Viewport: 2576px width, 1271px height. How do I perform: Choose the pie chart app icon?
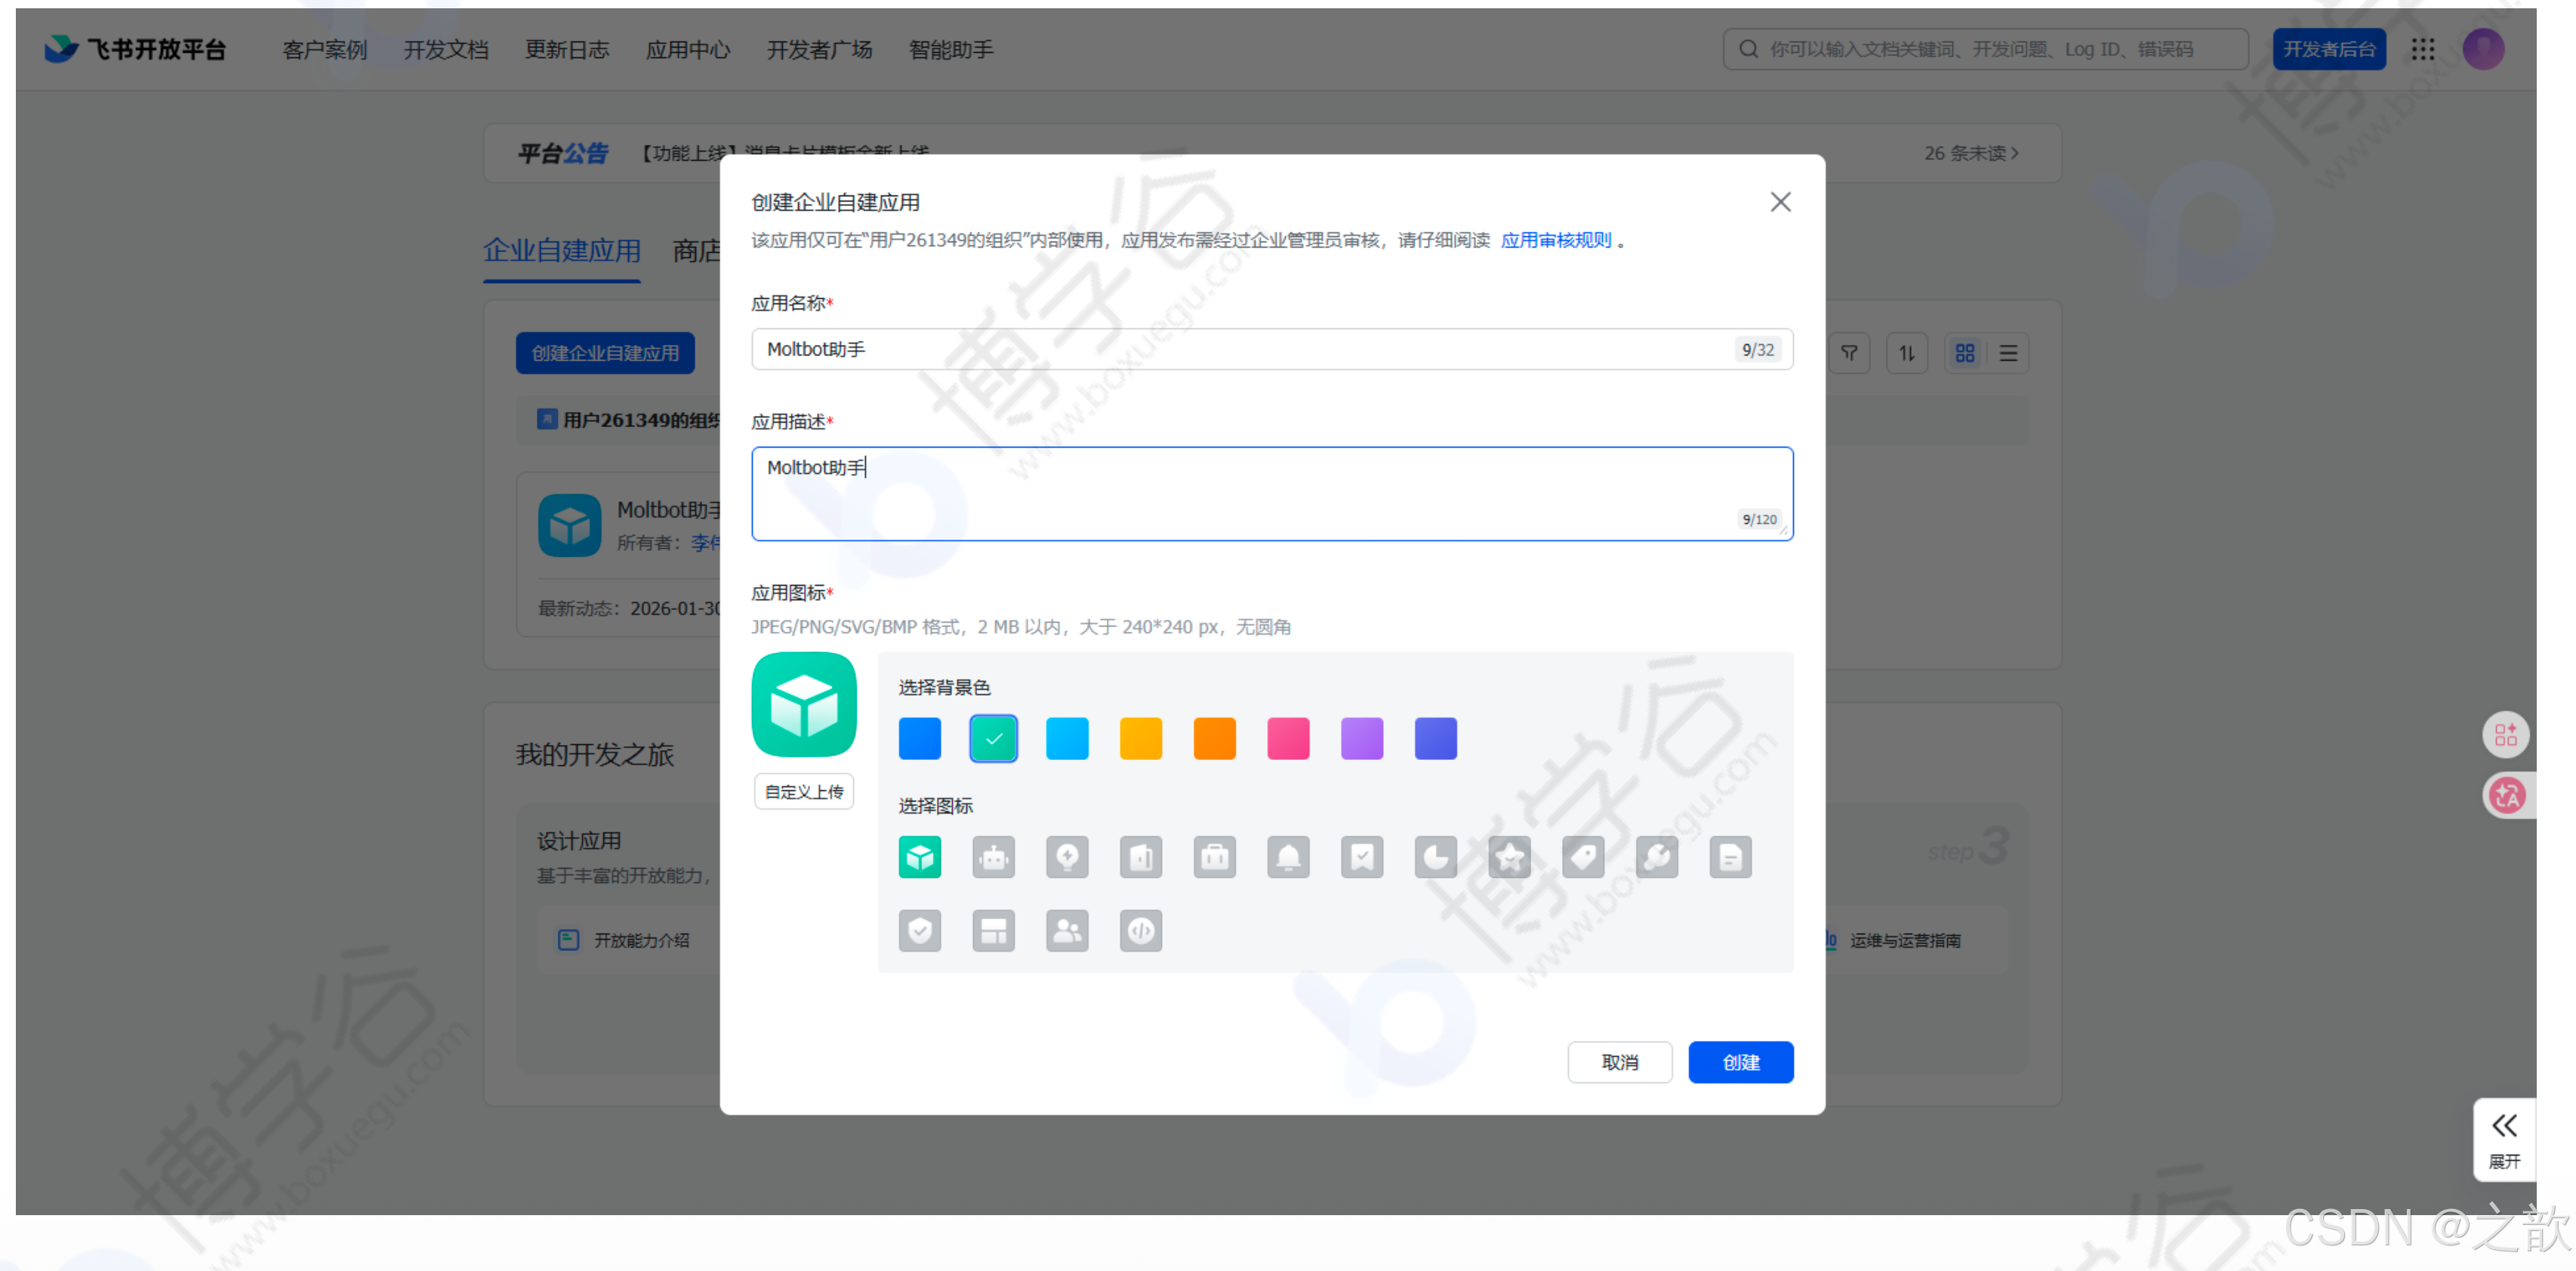pyautogui.click(x=1435, y=857)
